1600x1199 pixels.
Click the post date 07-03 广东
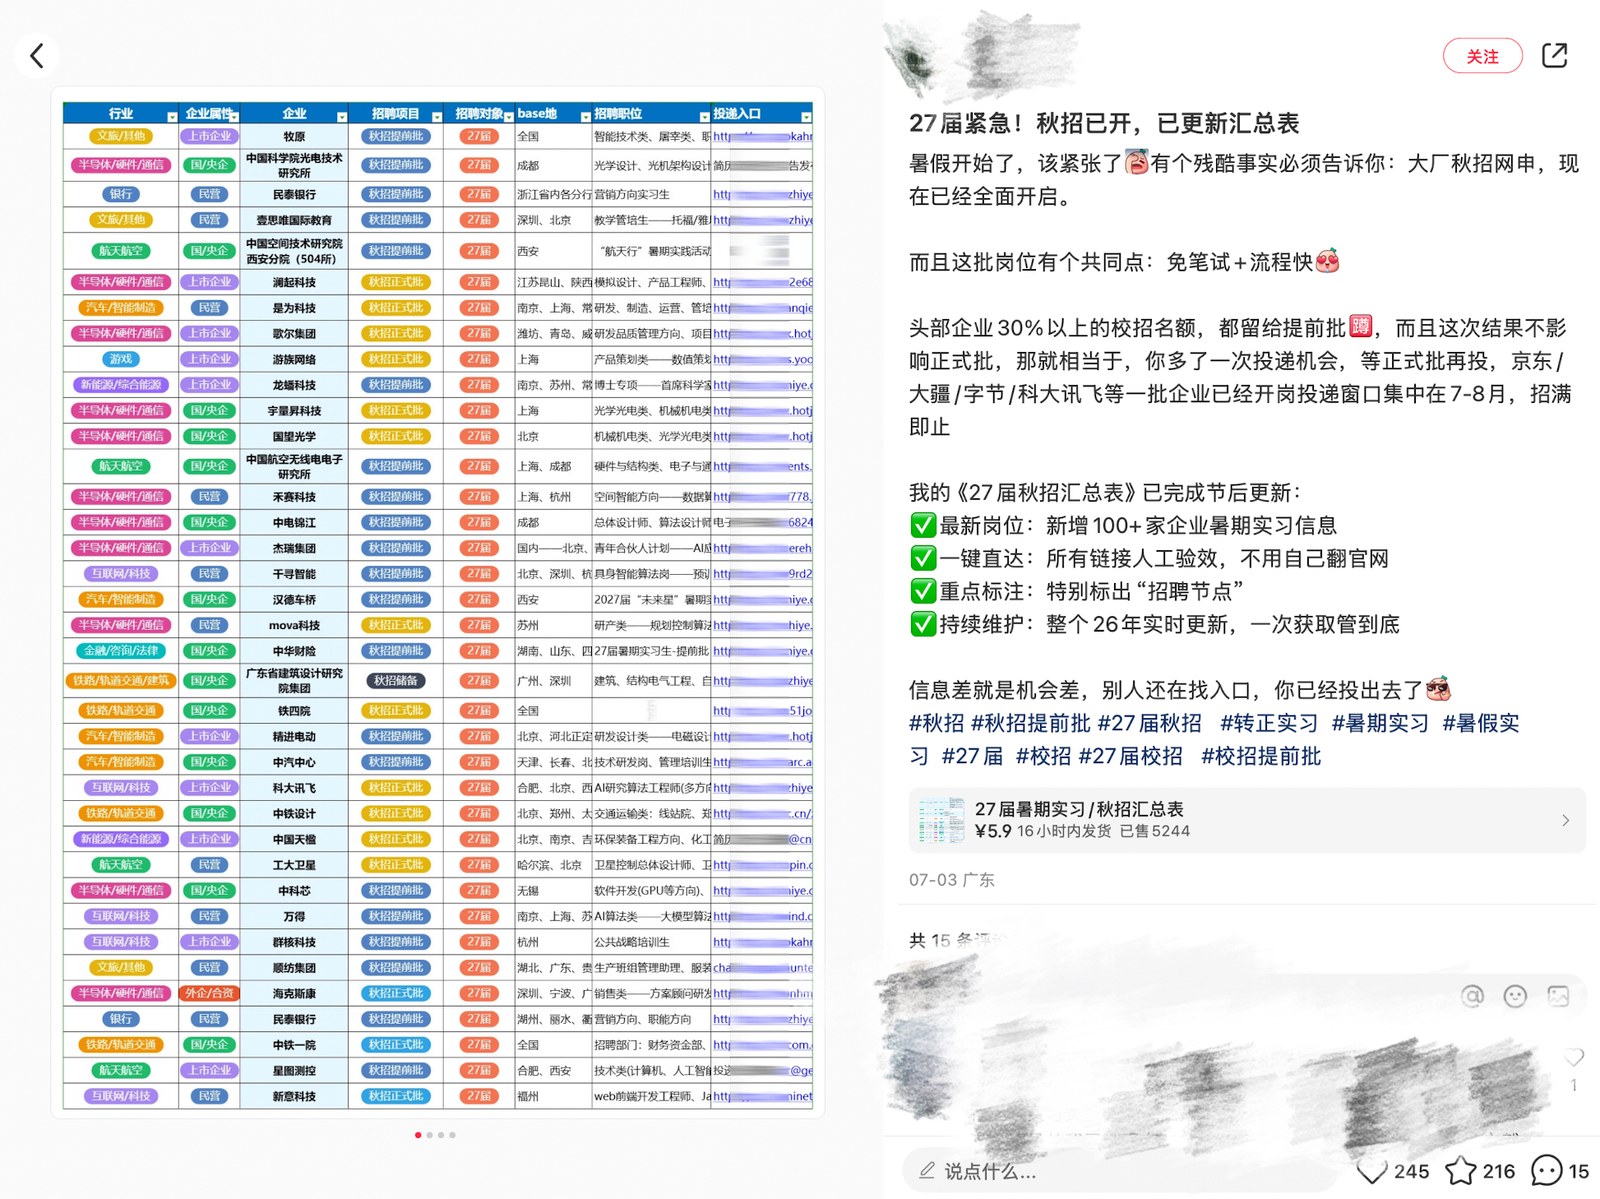point(951,880)
